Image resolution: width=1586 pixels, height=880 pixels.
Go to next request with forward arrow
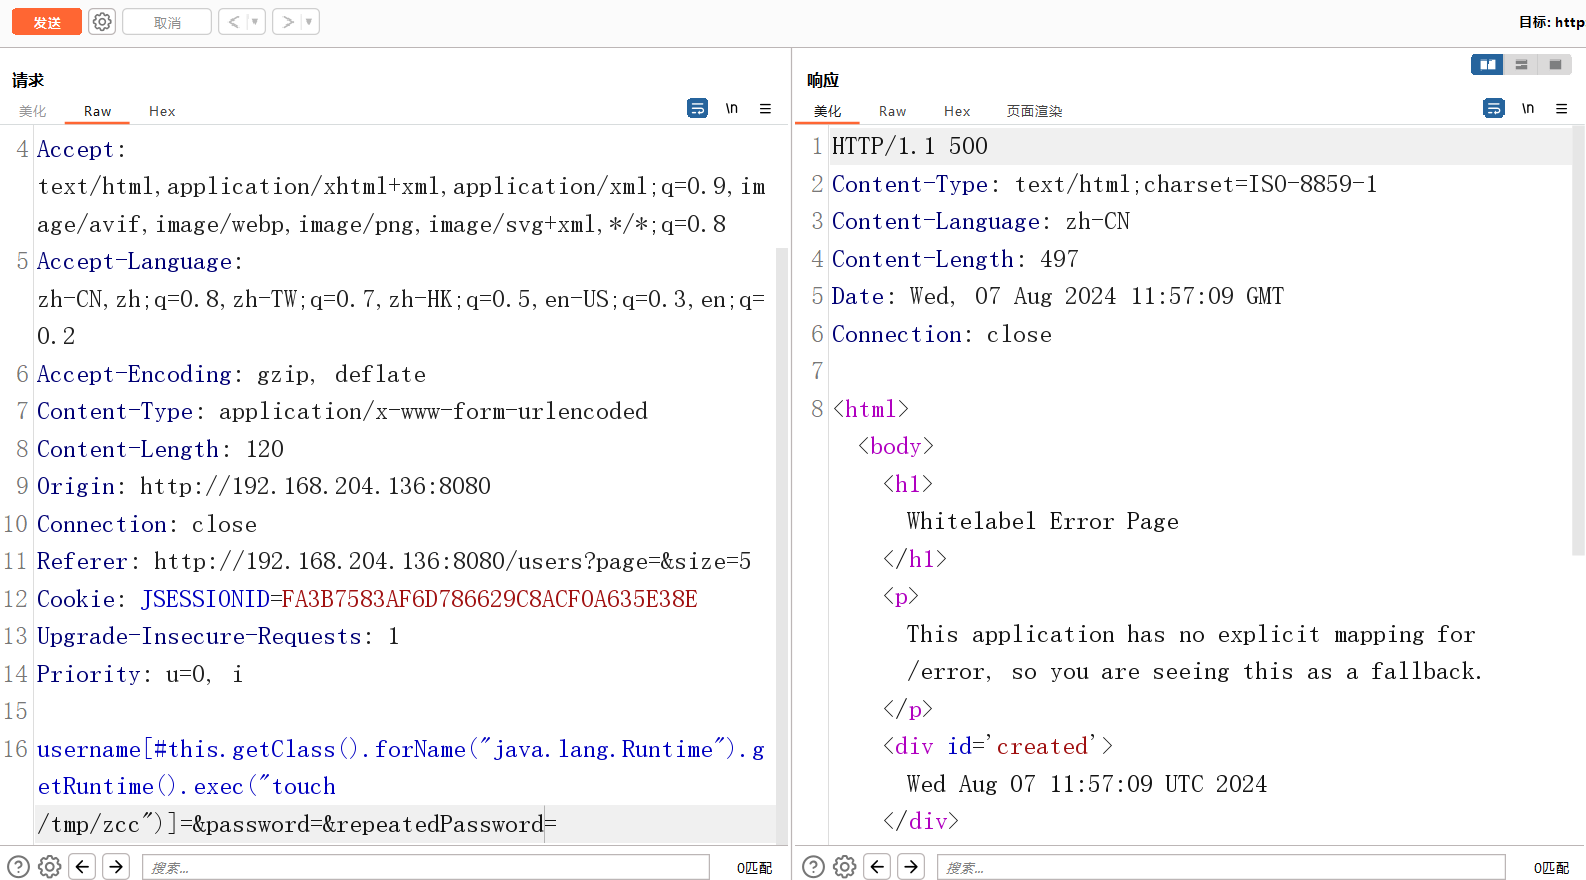[288, 22]
